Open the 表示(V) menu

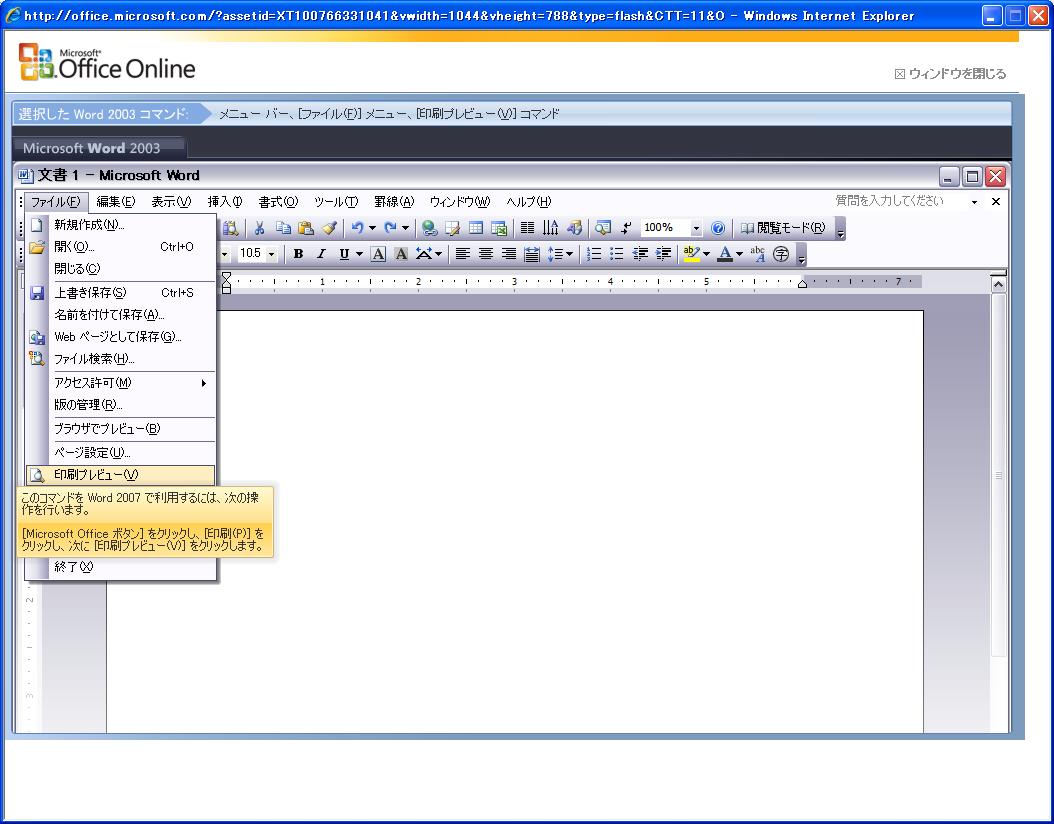click(171, 202)
